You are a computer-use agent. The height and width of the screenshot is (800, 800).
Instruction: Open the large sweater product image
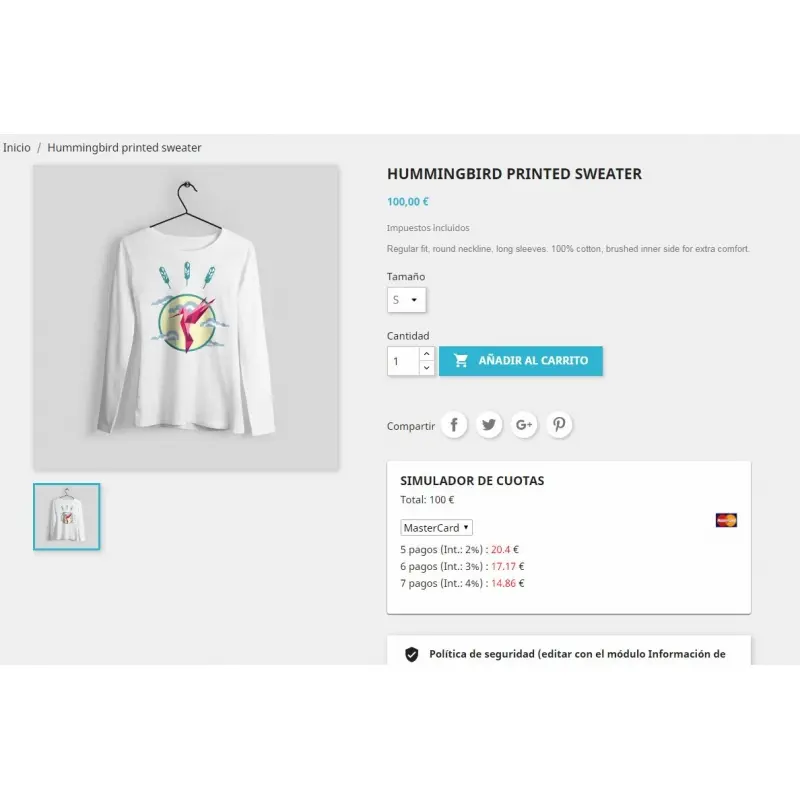(x=186, y=317)
